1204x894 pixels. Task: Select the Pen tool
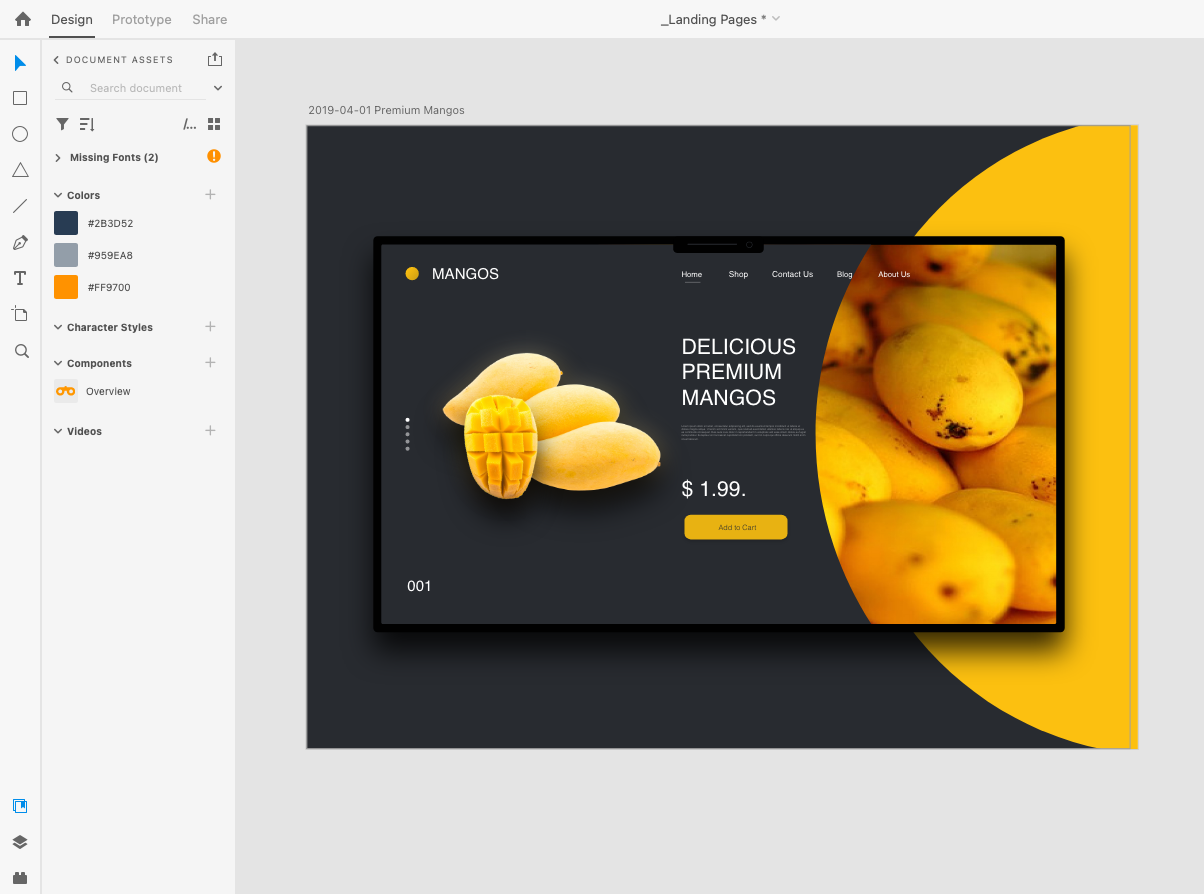click(19, 241)
